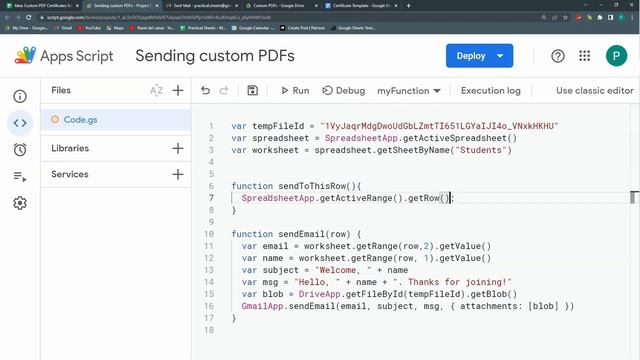Click line number 7 in gutter

211,198
